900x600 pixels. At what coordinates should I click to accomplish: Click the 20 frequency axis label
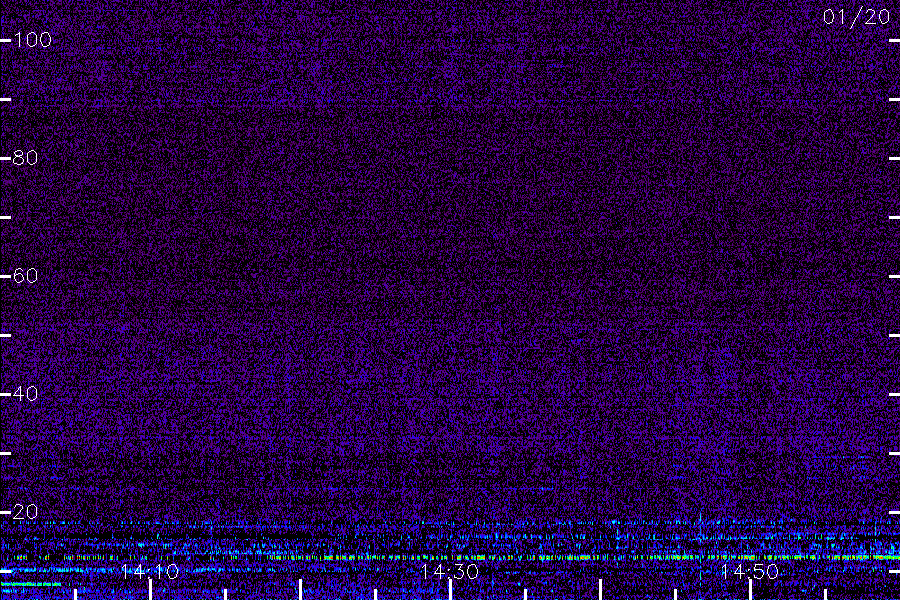click(25, 512)
